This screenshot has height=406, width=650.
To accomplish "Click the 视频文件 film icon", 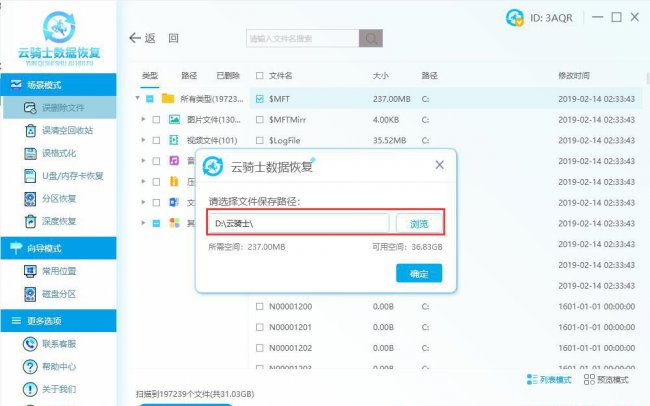I will [174, 140].
